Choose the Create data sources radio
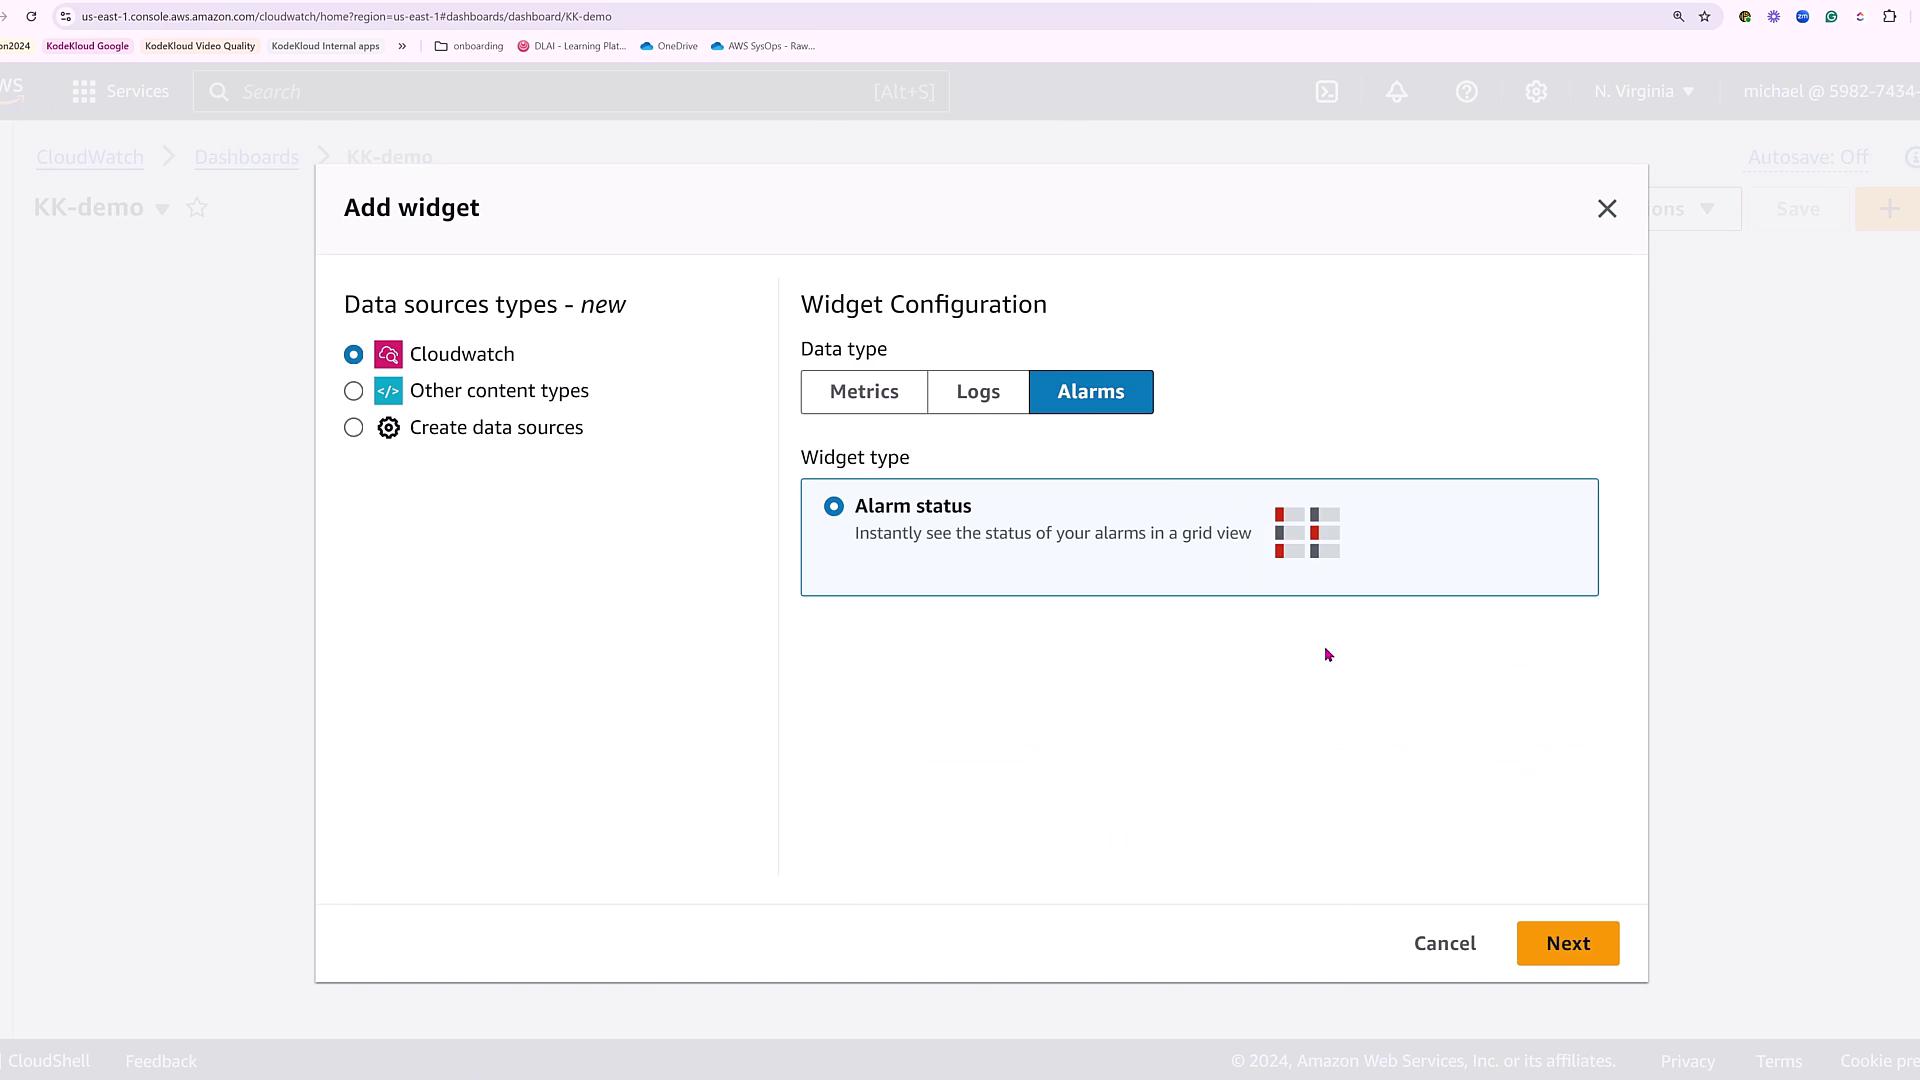1920x1080 pixels. click(353, 428)
